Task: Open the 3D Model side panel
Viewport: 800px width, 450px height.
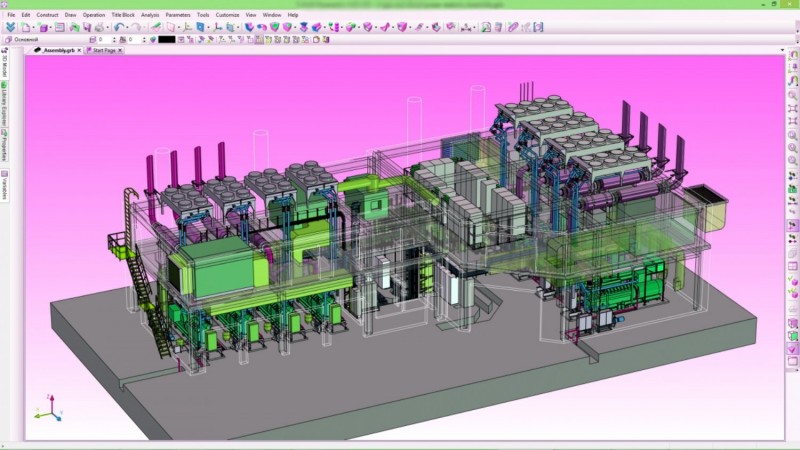Action: pos(5,63)
